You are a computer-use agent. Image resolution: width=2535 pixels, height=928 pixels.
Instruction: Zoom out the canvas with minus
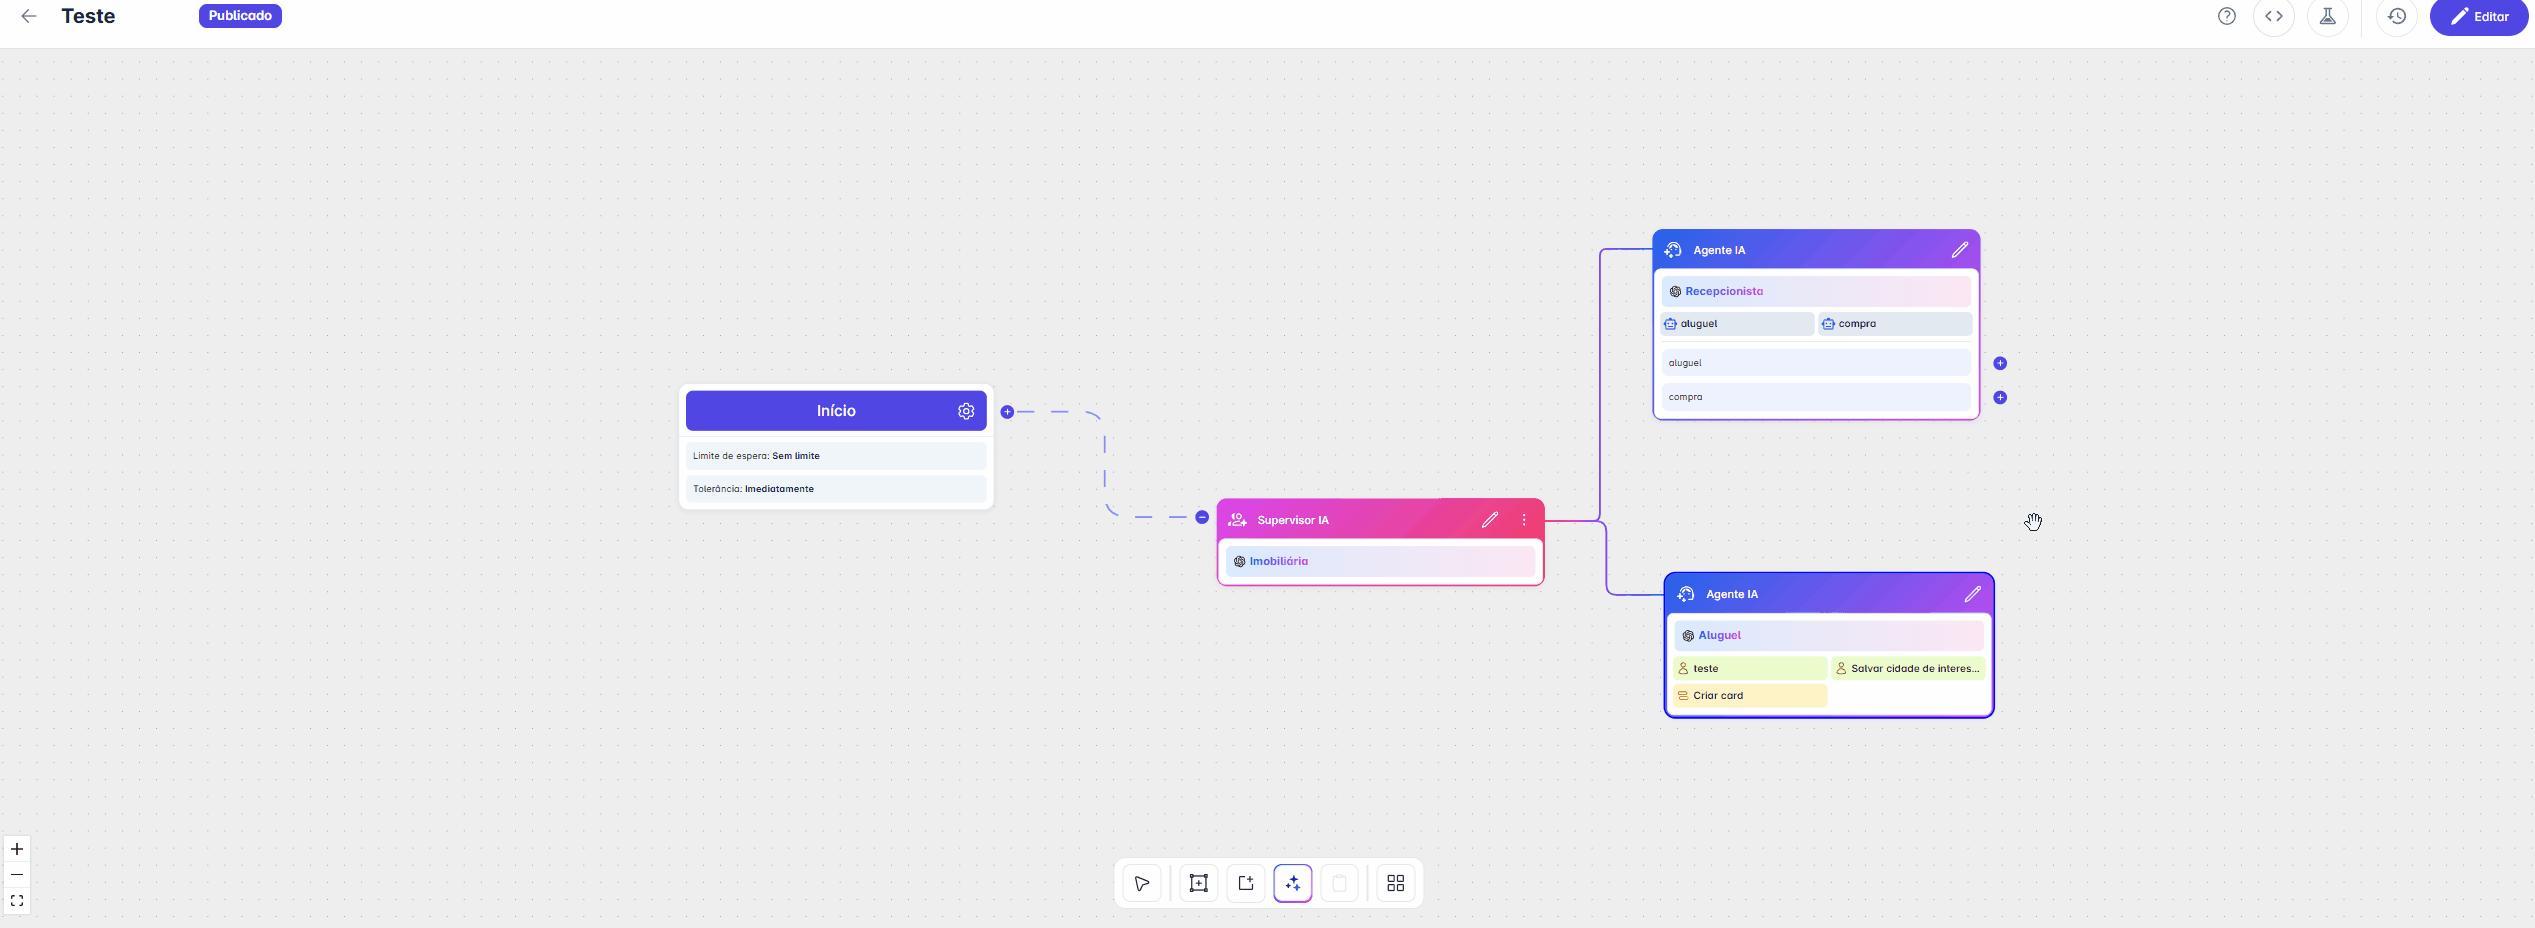(17, 875)
